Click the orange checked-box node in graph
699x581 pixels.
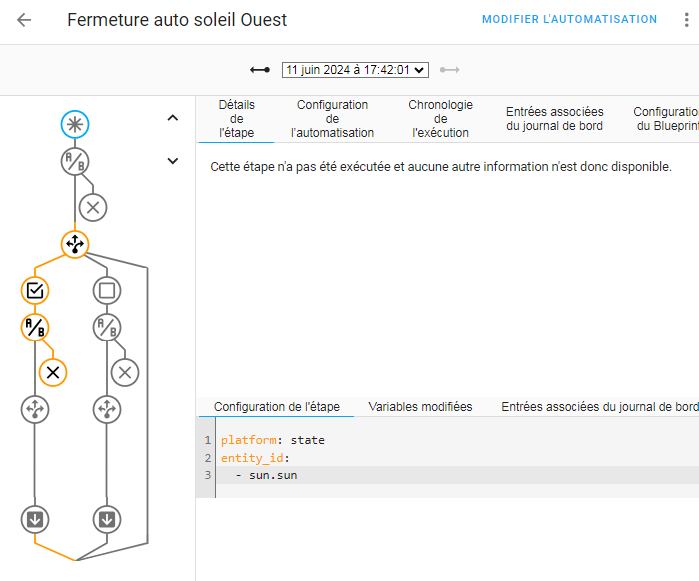tap(35, 291)
